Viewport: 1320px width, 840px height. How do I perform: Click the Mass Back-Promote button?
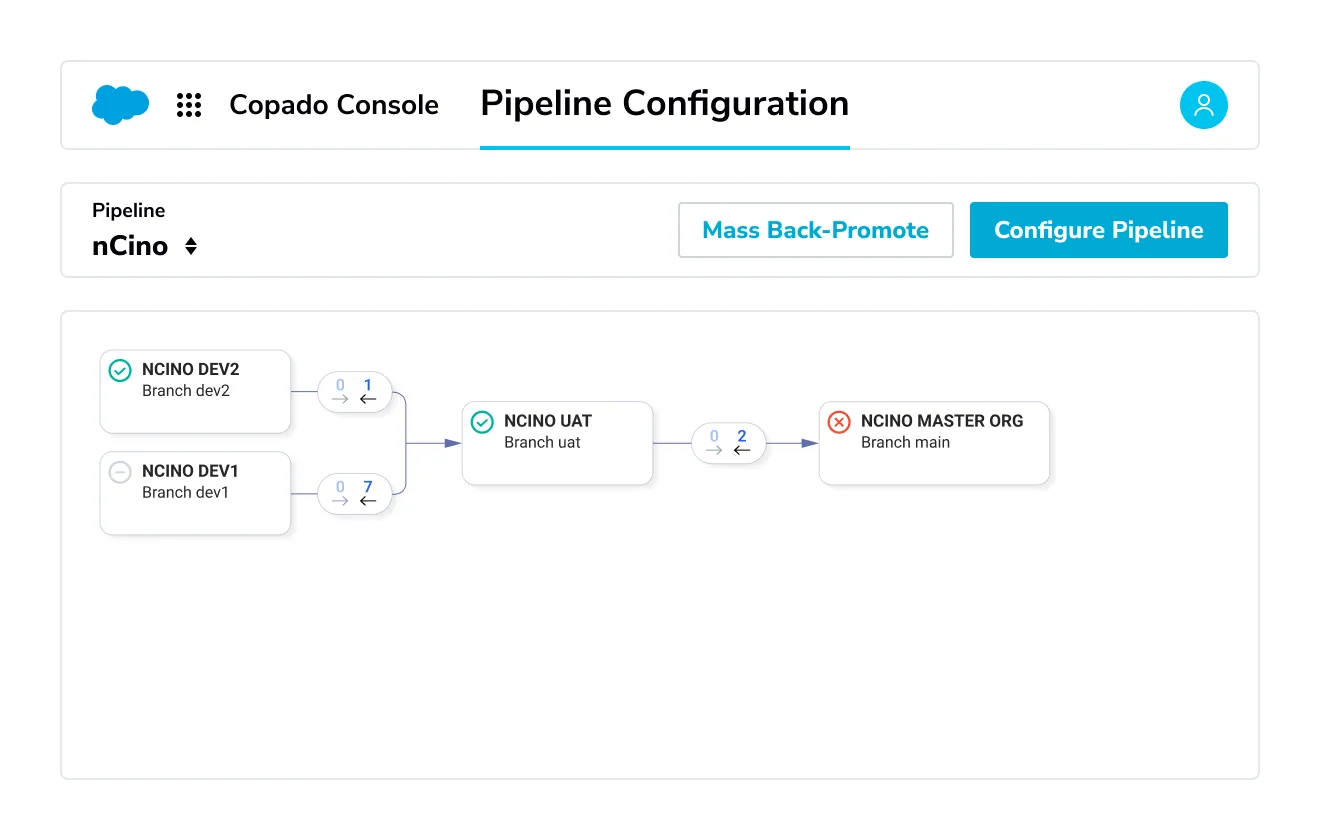tap(815, 230)
